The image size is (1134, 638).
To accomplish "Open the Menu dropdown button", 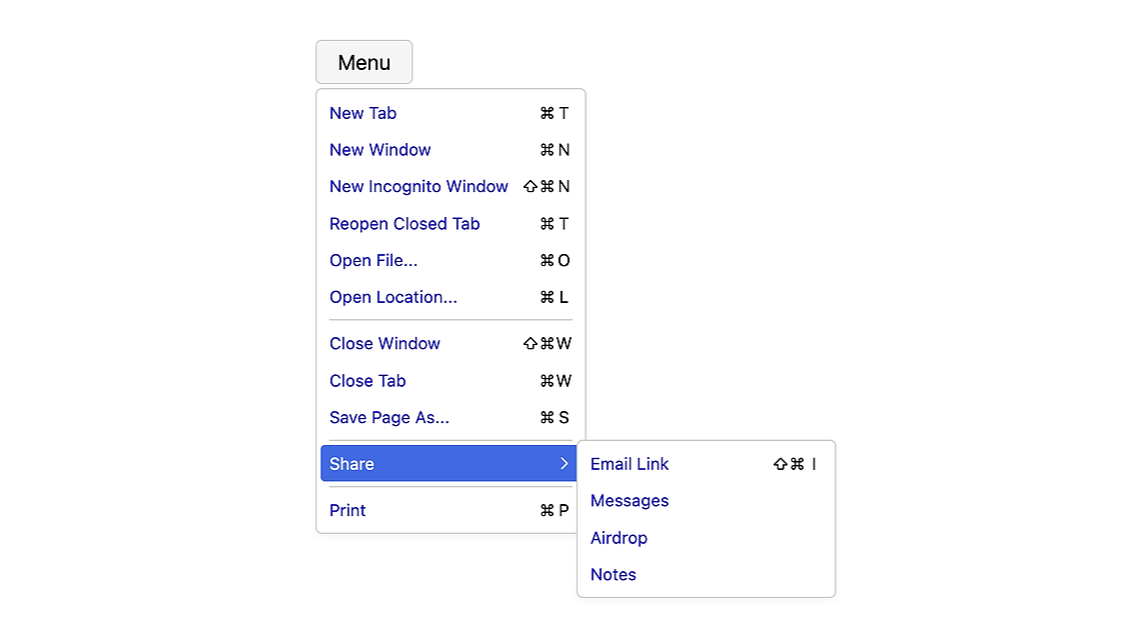I will coord(364,62).
